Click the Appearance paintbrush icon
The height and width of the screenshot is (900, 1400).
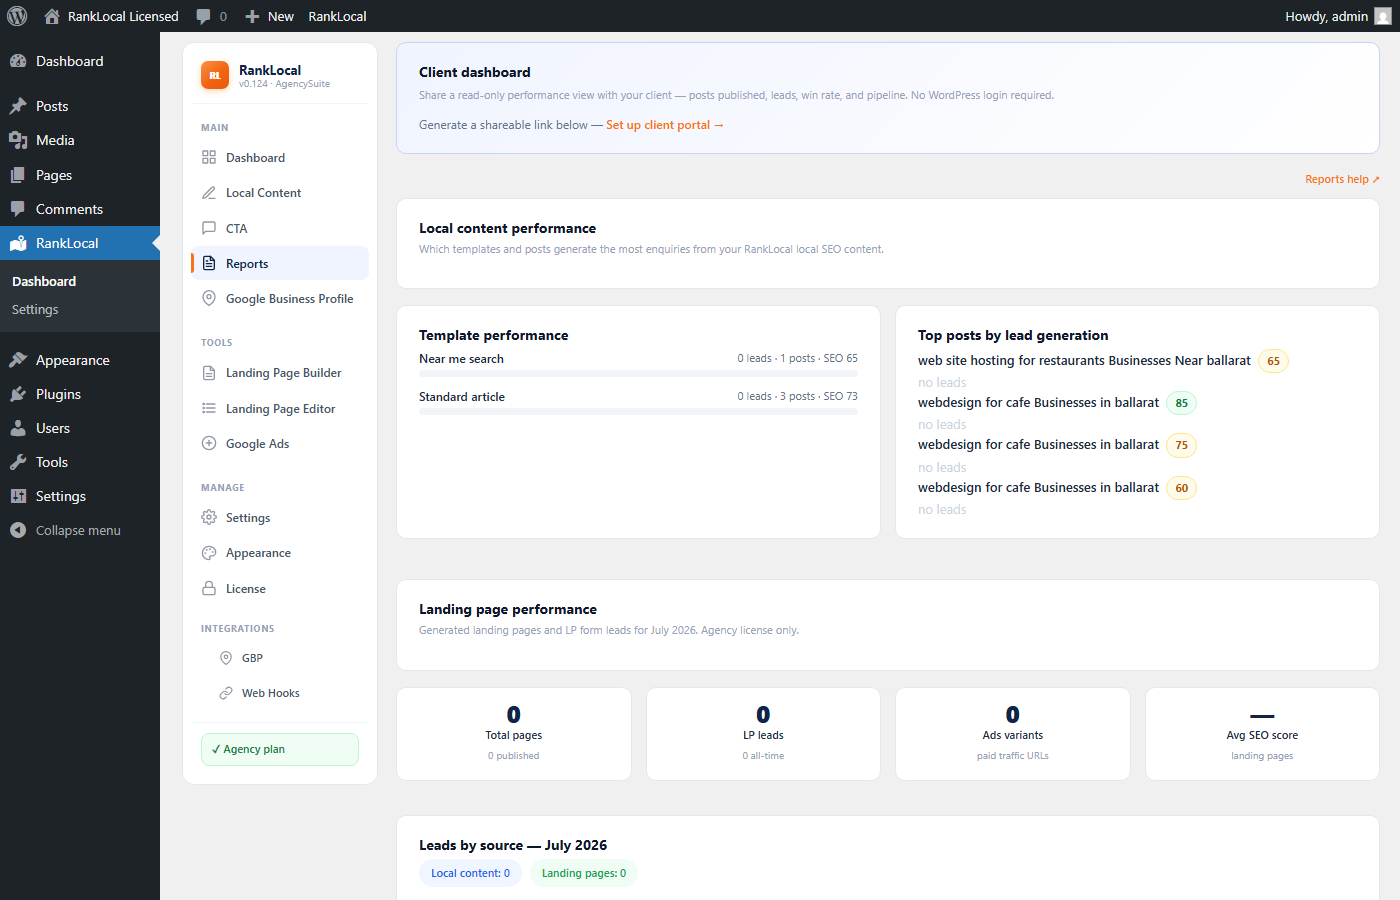18,360
